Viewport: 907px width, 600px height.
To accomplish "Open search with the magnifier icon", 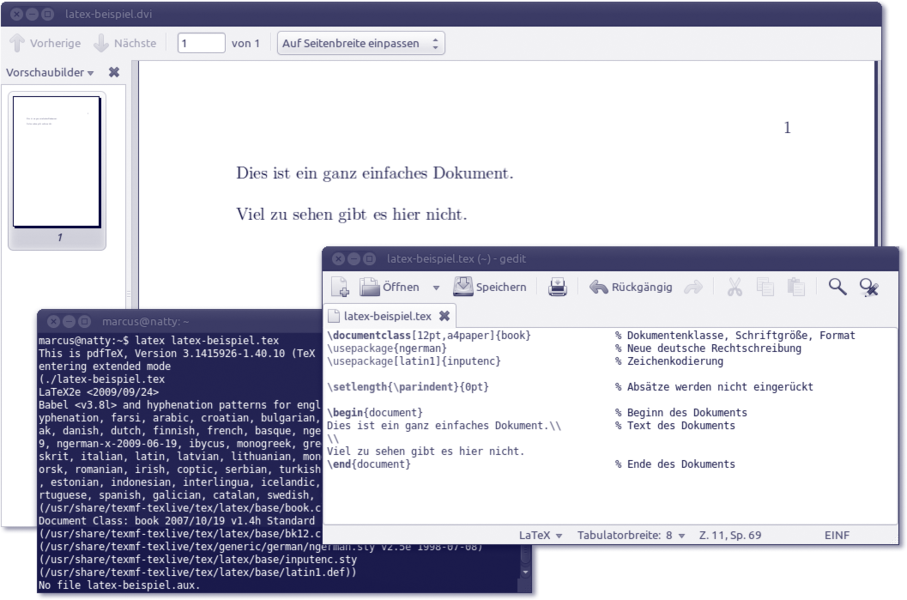I will pos(837,287).
